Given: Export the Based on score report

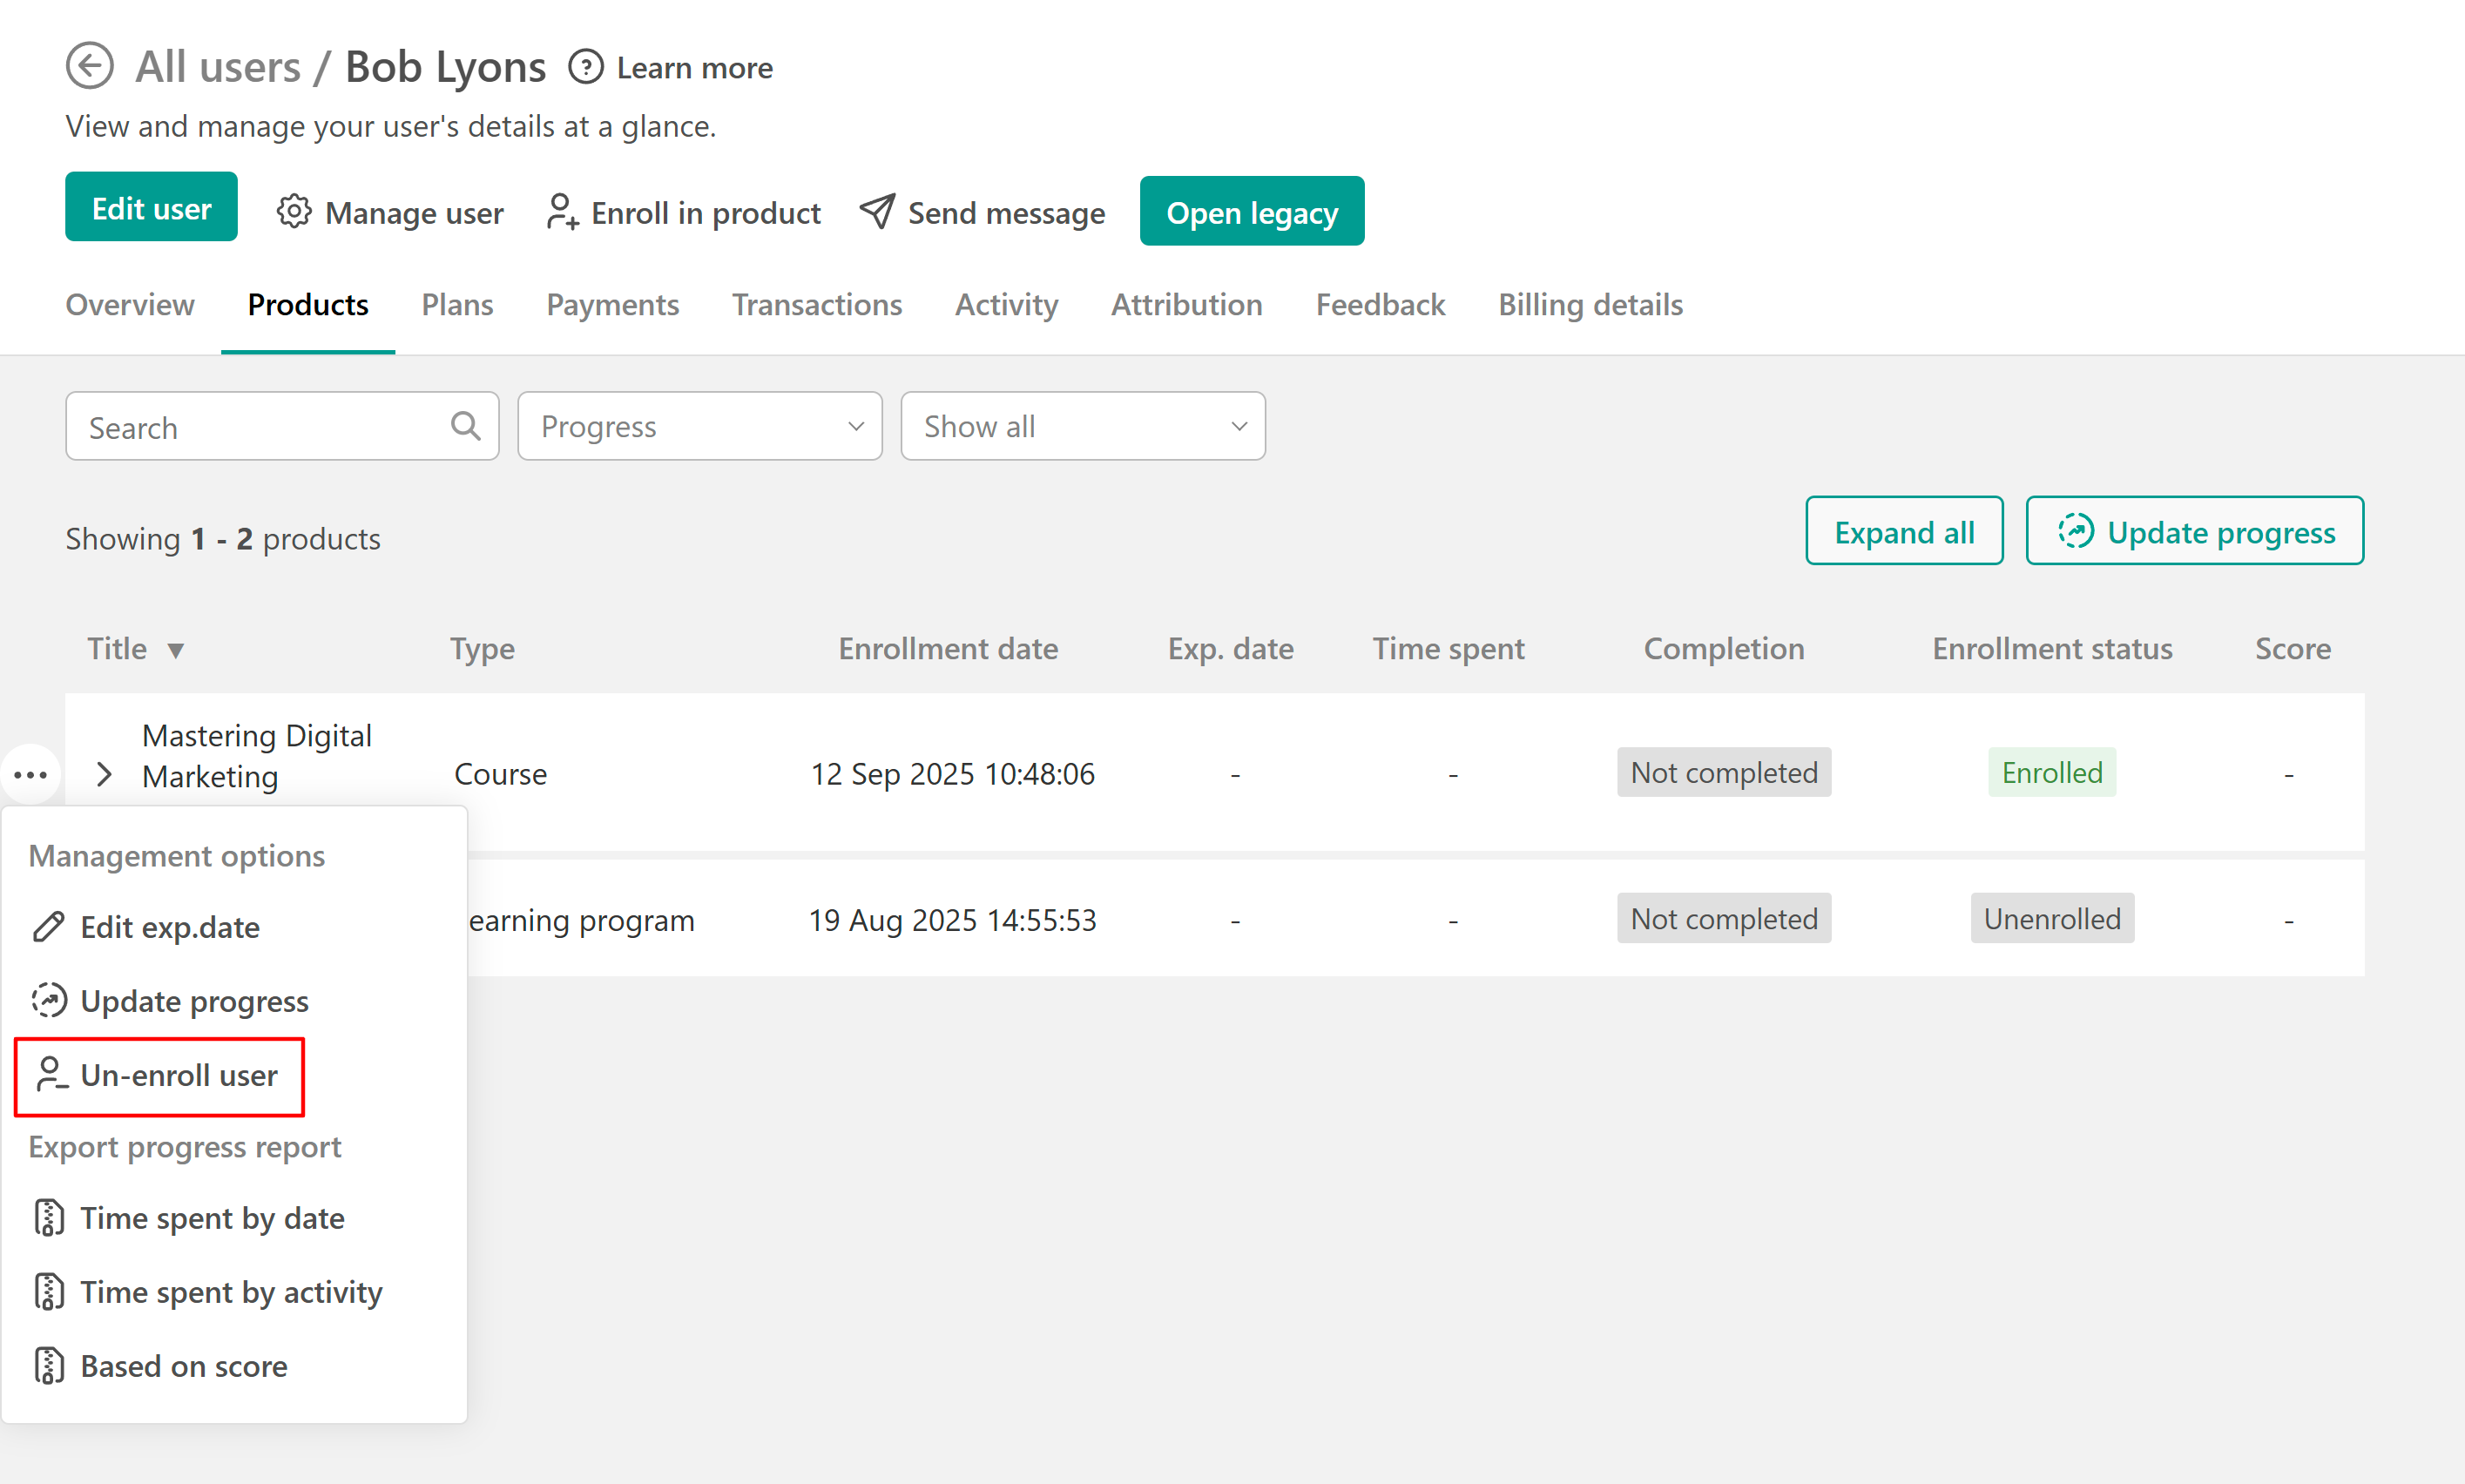Looking at the screenshot, I should (184, 1366).
